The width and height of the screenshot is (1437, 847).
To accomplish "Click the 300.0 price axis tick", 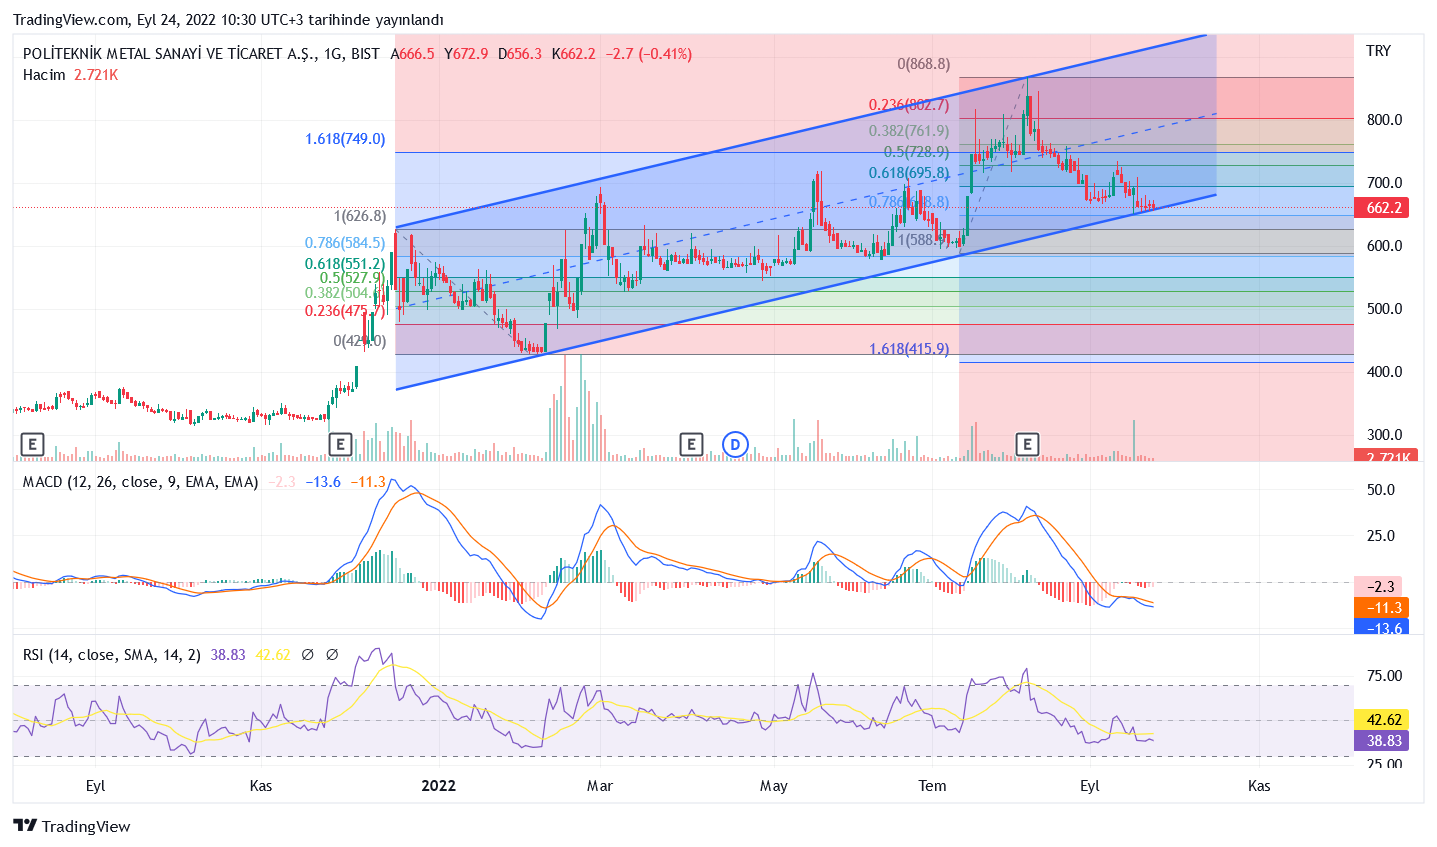I will [x=1384, y=435].
